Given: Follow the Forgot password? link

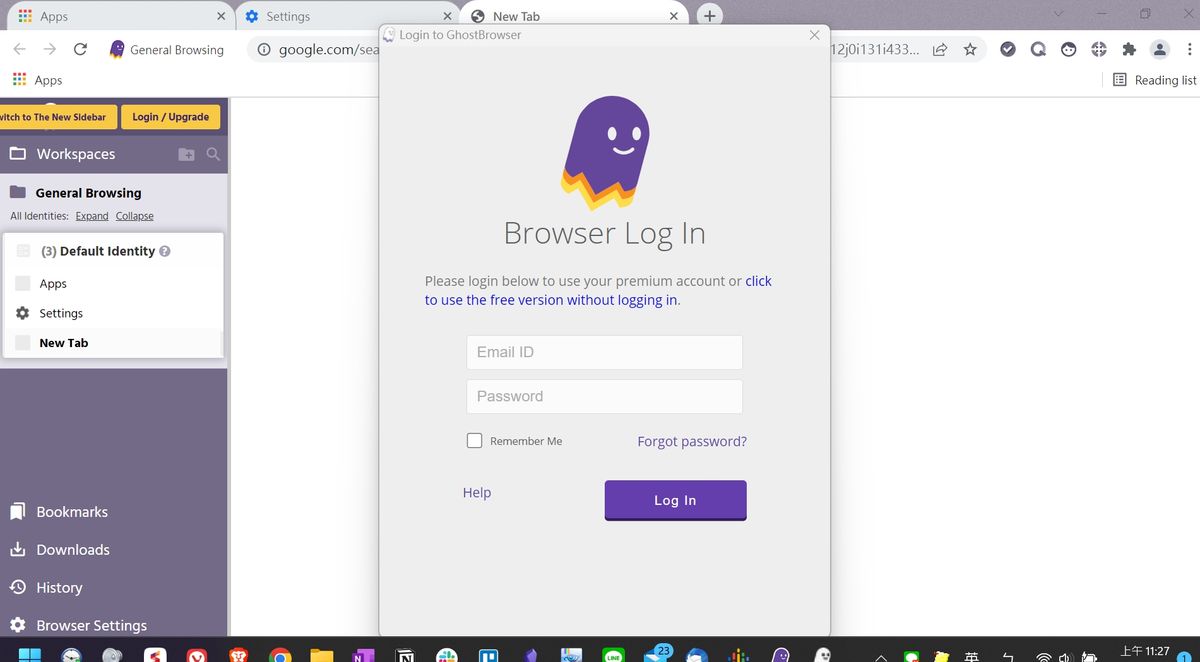Looking at the screenshot, I should click(x=692, y=441).
